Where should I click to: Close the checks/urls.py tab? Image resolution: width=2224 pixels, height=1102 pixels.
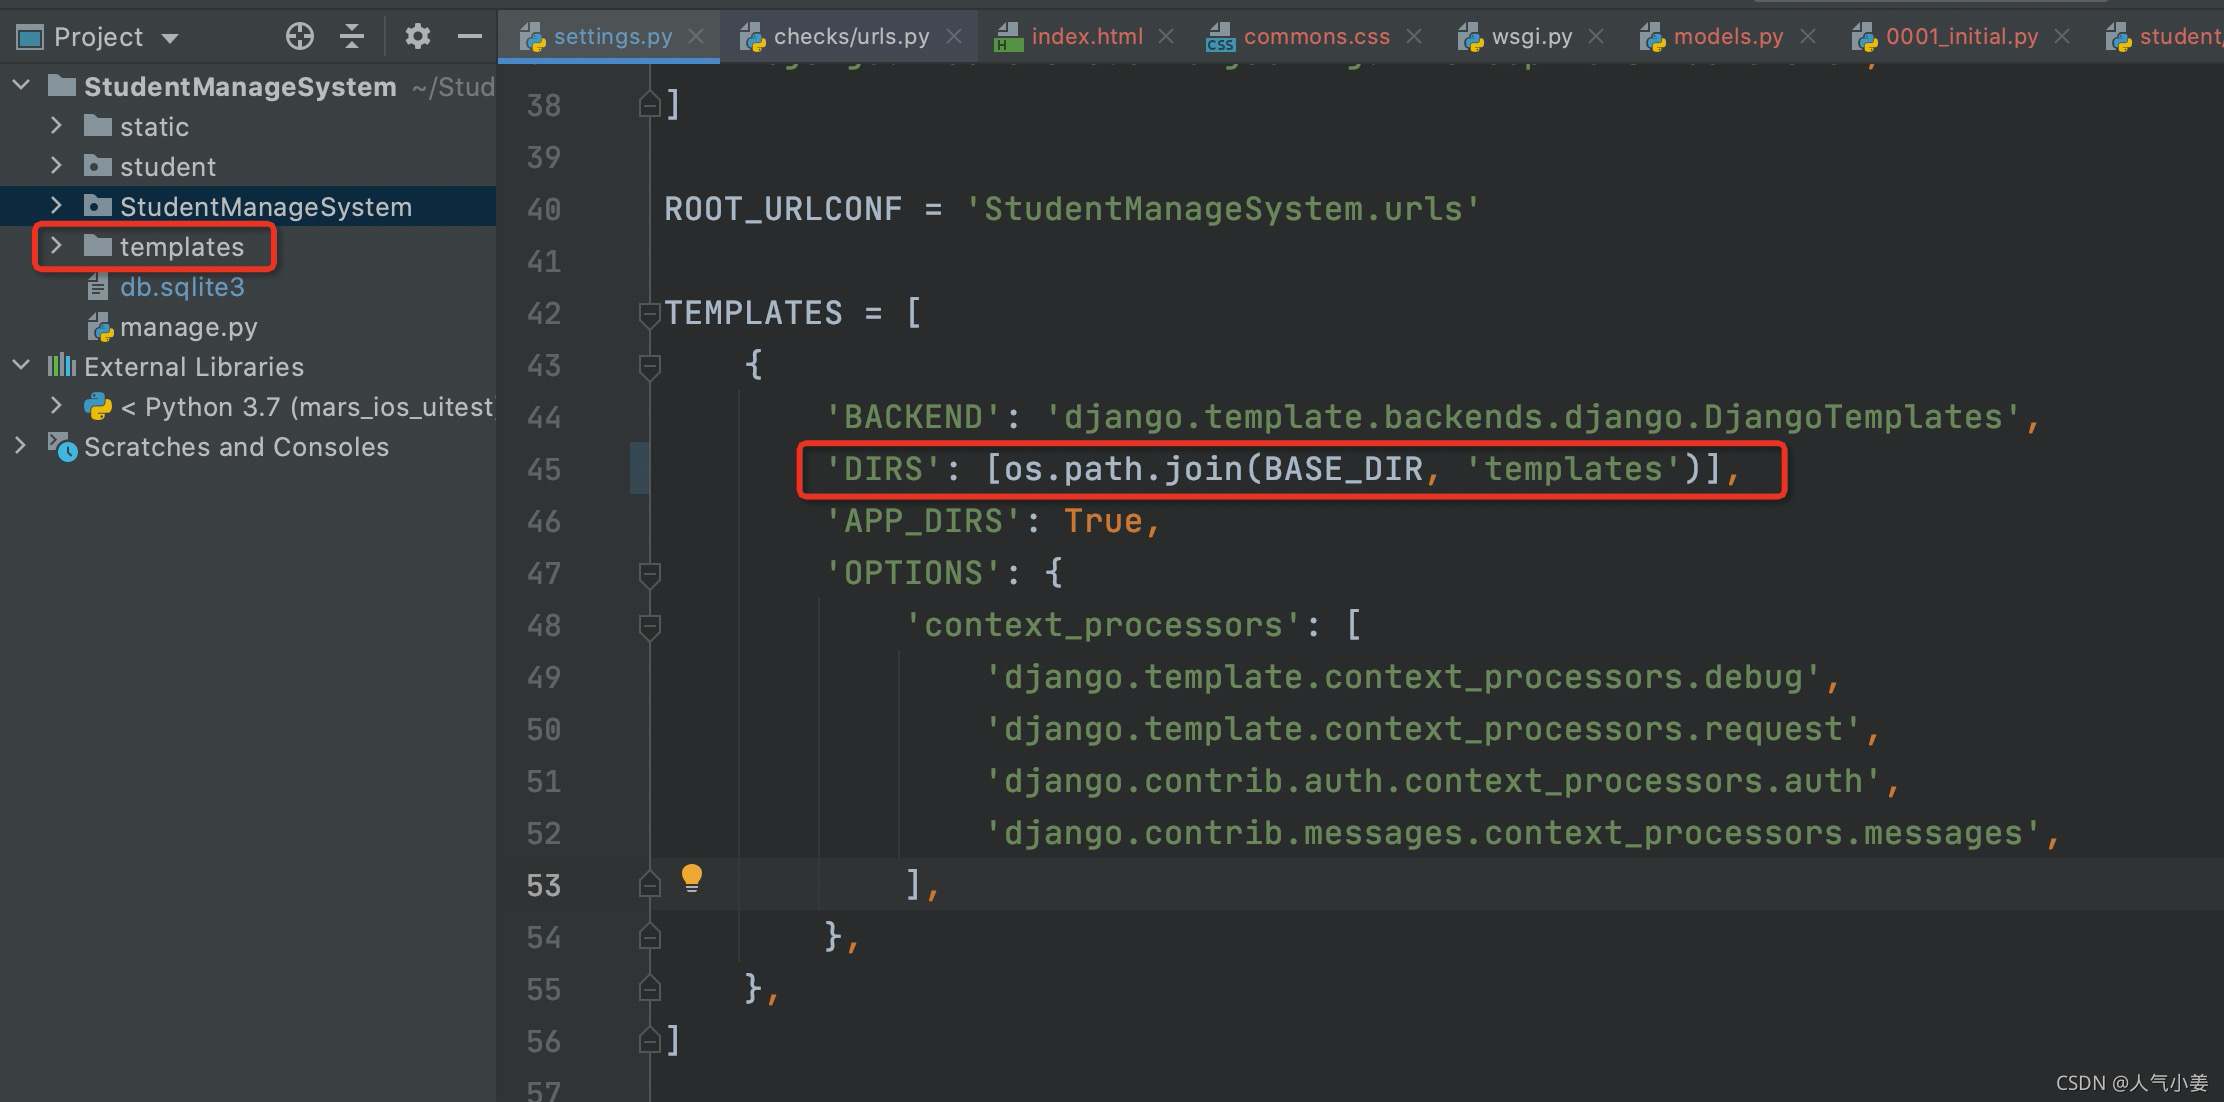[954, 37]
